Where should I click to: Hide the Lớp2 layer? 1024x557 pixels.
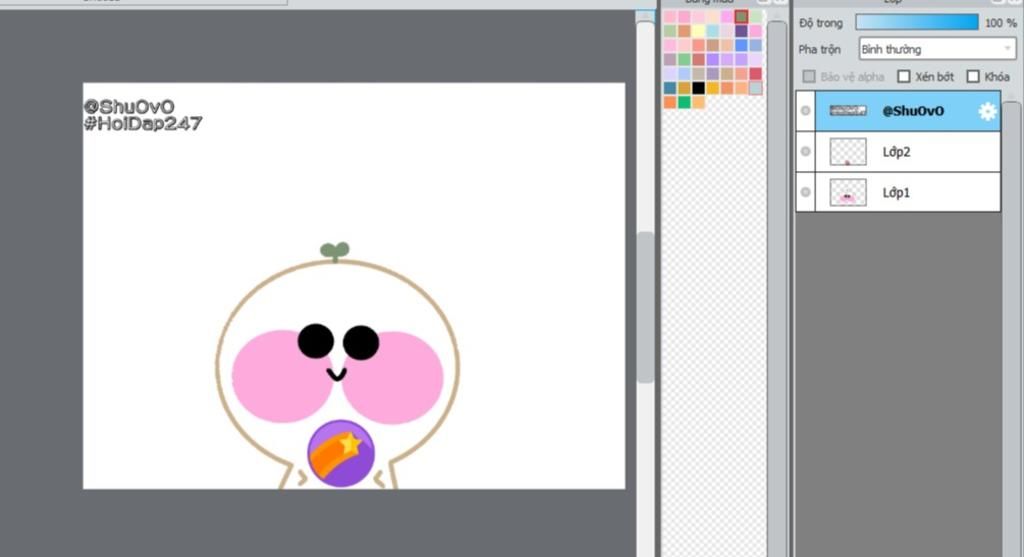tap(805, 151)
